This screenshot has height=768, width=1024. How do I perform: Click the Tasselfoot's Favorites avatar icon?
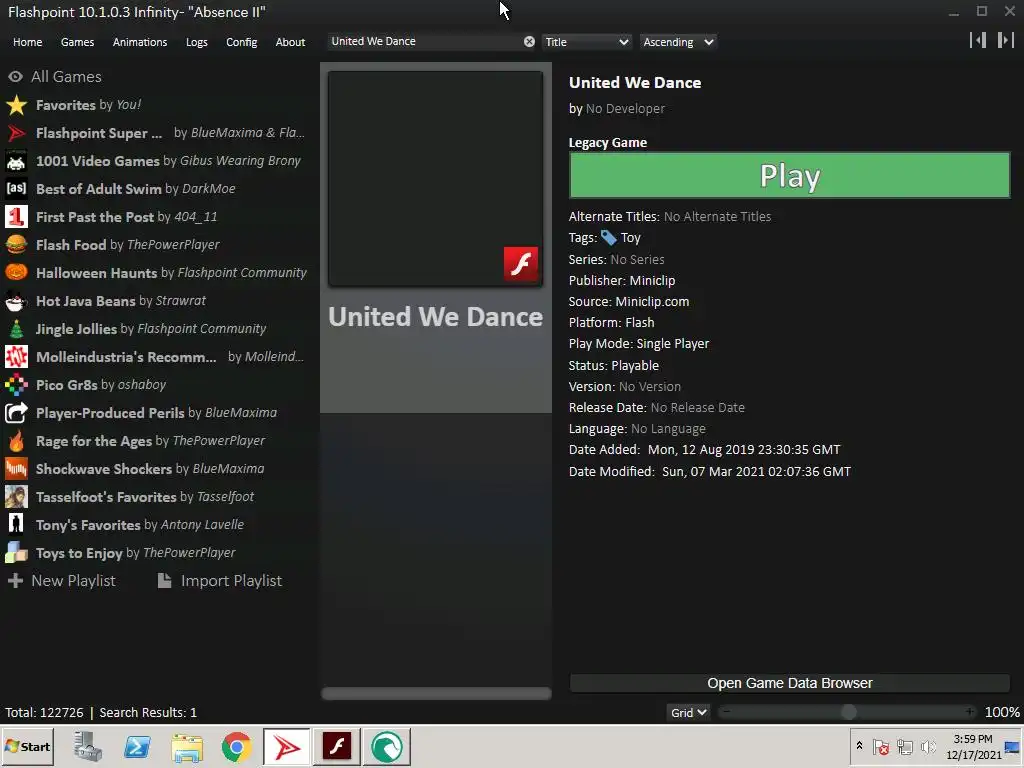click(16, 497)
